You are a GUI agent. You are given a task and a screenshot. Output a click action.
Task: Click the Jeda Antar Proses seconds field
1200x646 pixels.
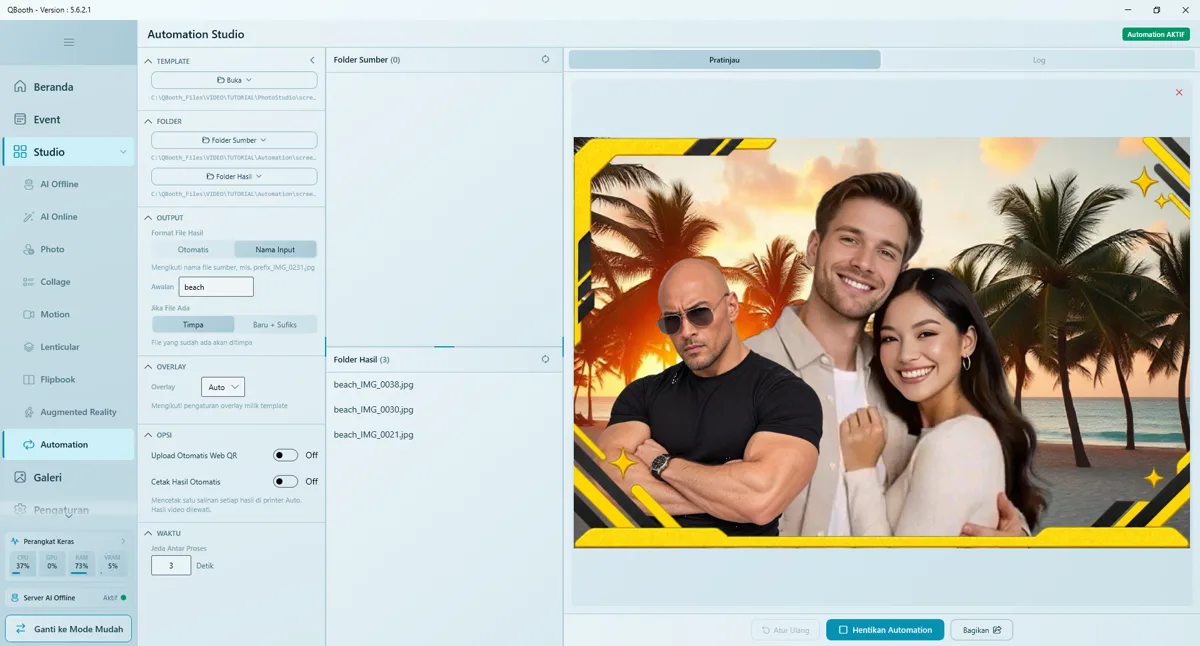(171, 565)
